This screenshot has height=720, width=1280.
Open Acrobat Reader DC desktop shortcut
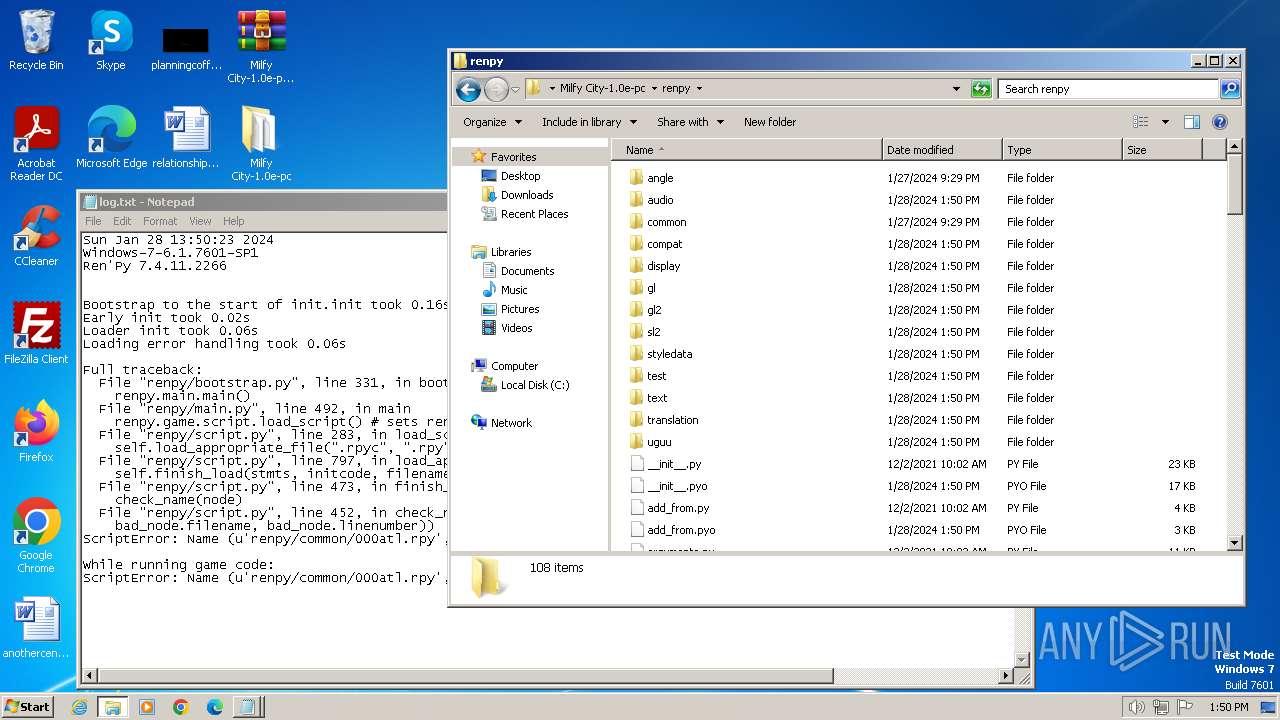(36, 144)
